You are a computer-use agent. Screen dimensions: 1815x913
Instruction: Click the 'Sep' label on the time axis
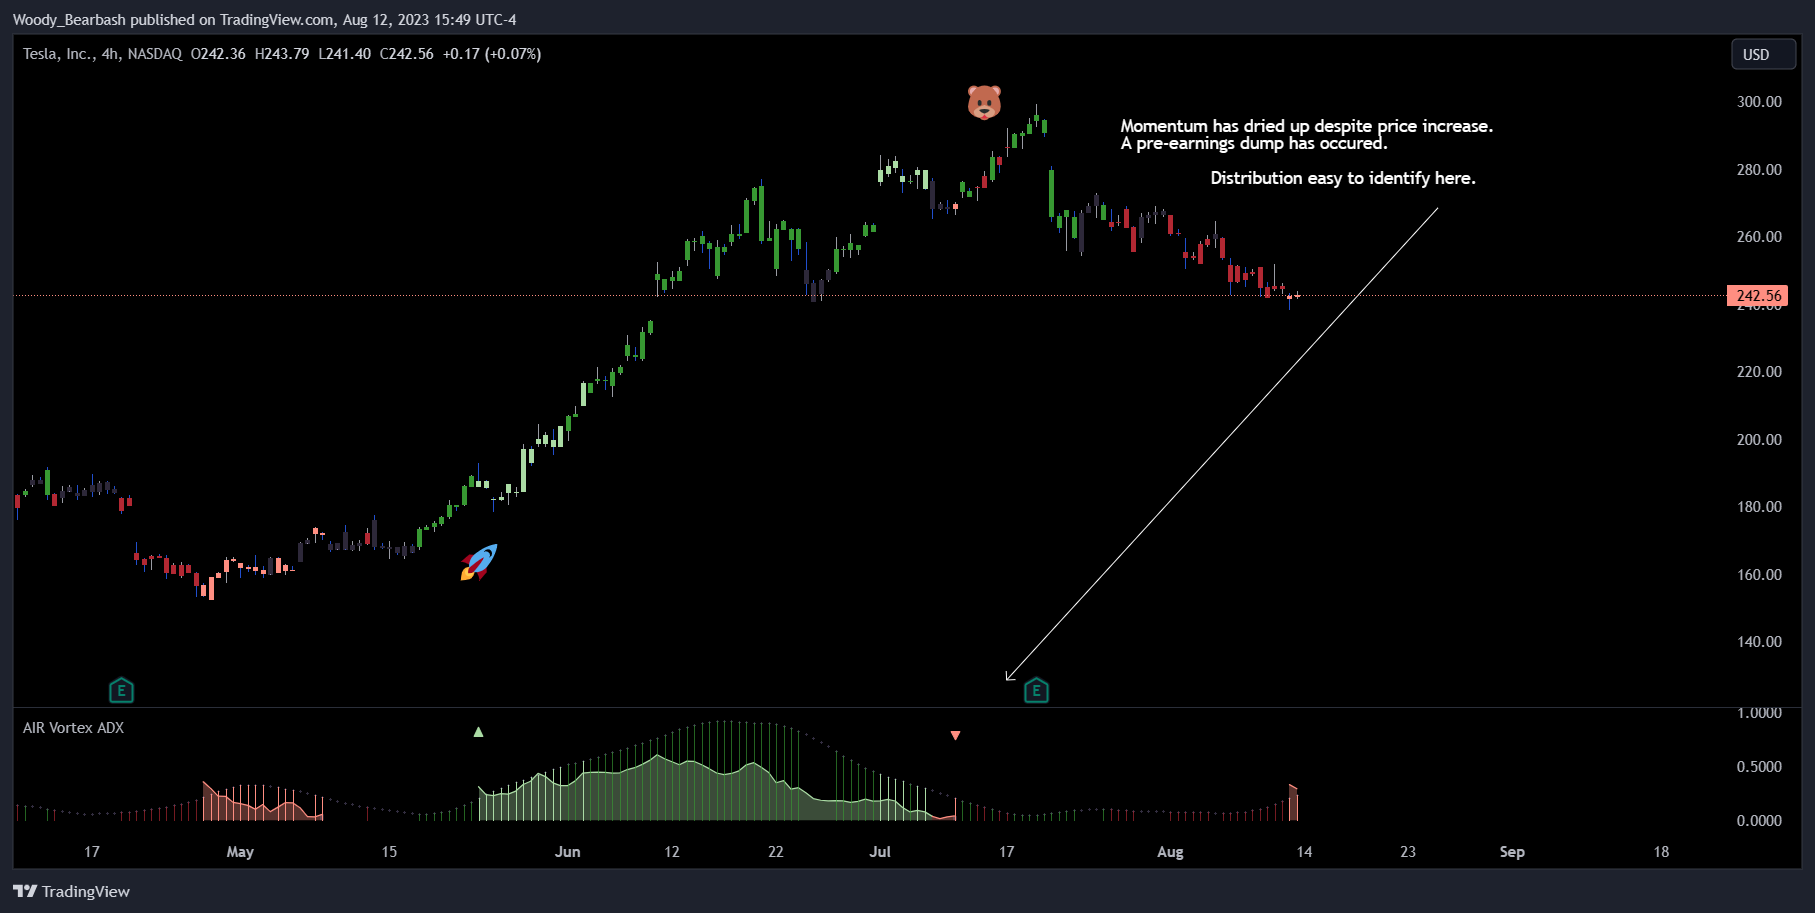(x=1512, y=852)
